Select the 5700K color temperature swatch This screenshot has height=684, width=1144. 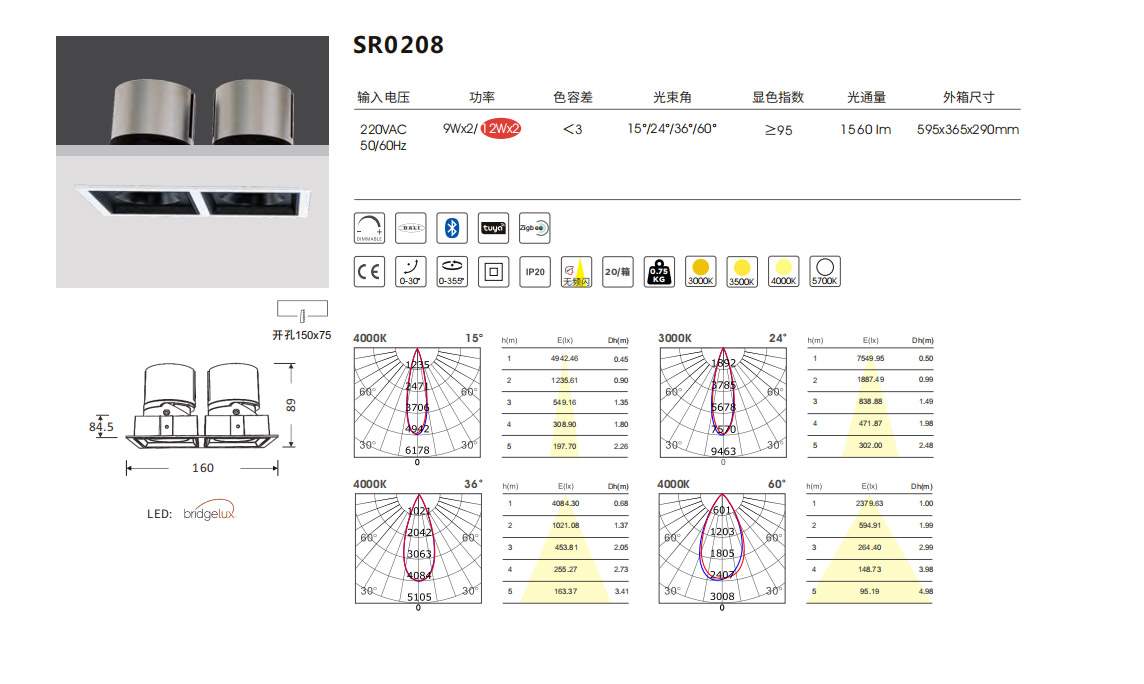(825, 272)
